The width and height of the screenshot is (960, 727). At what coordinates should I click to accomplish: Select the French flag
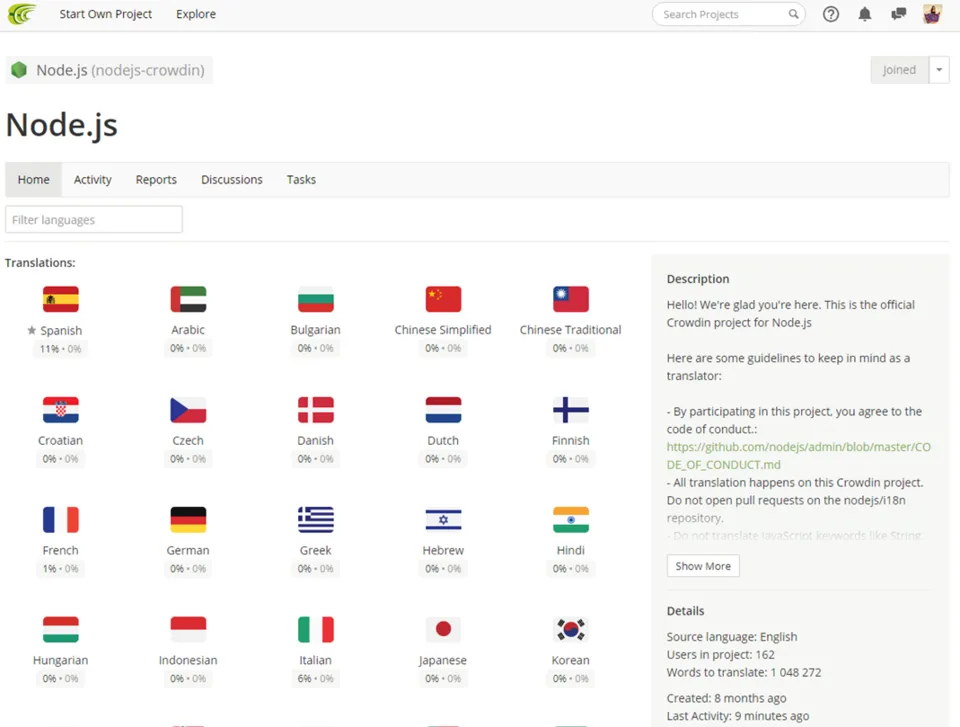click(x=61, y=520)
